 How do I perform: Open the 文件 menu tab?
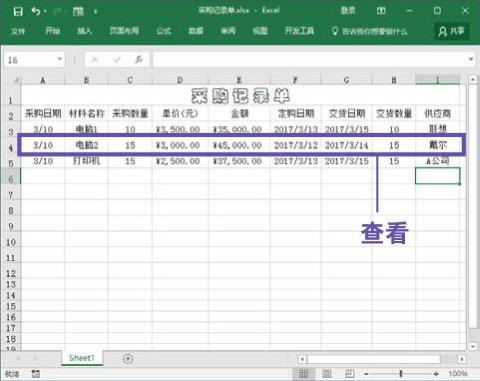[x=18, y=31]
